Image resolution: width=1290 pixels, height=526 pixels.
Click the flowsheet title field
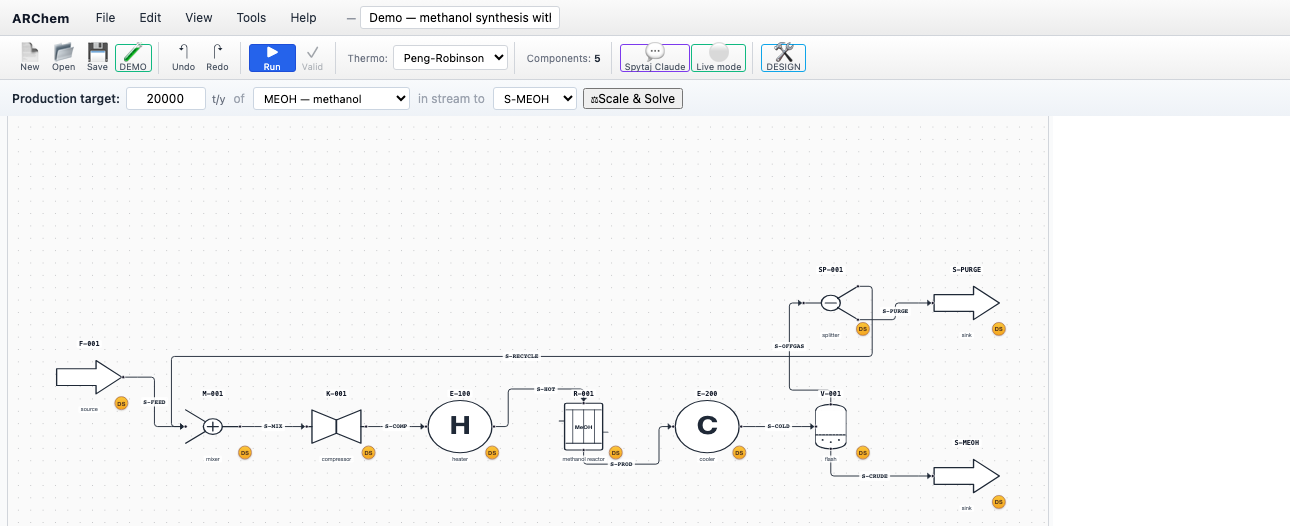click(x=460, y=18)
